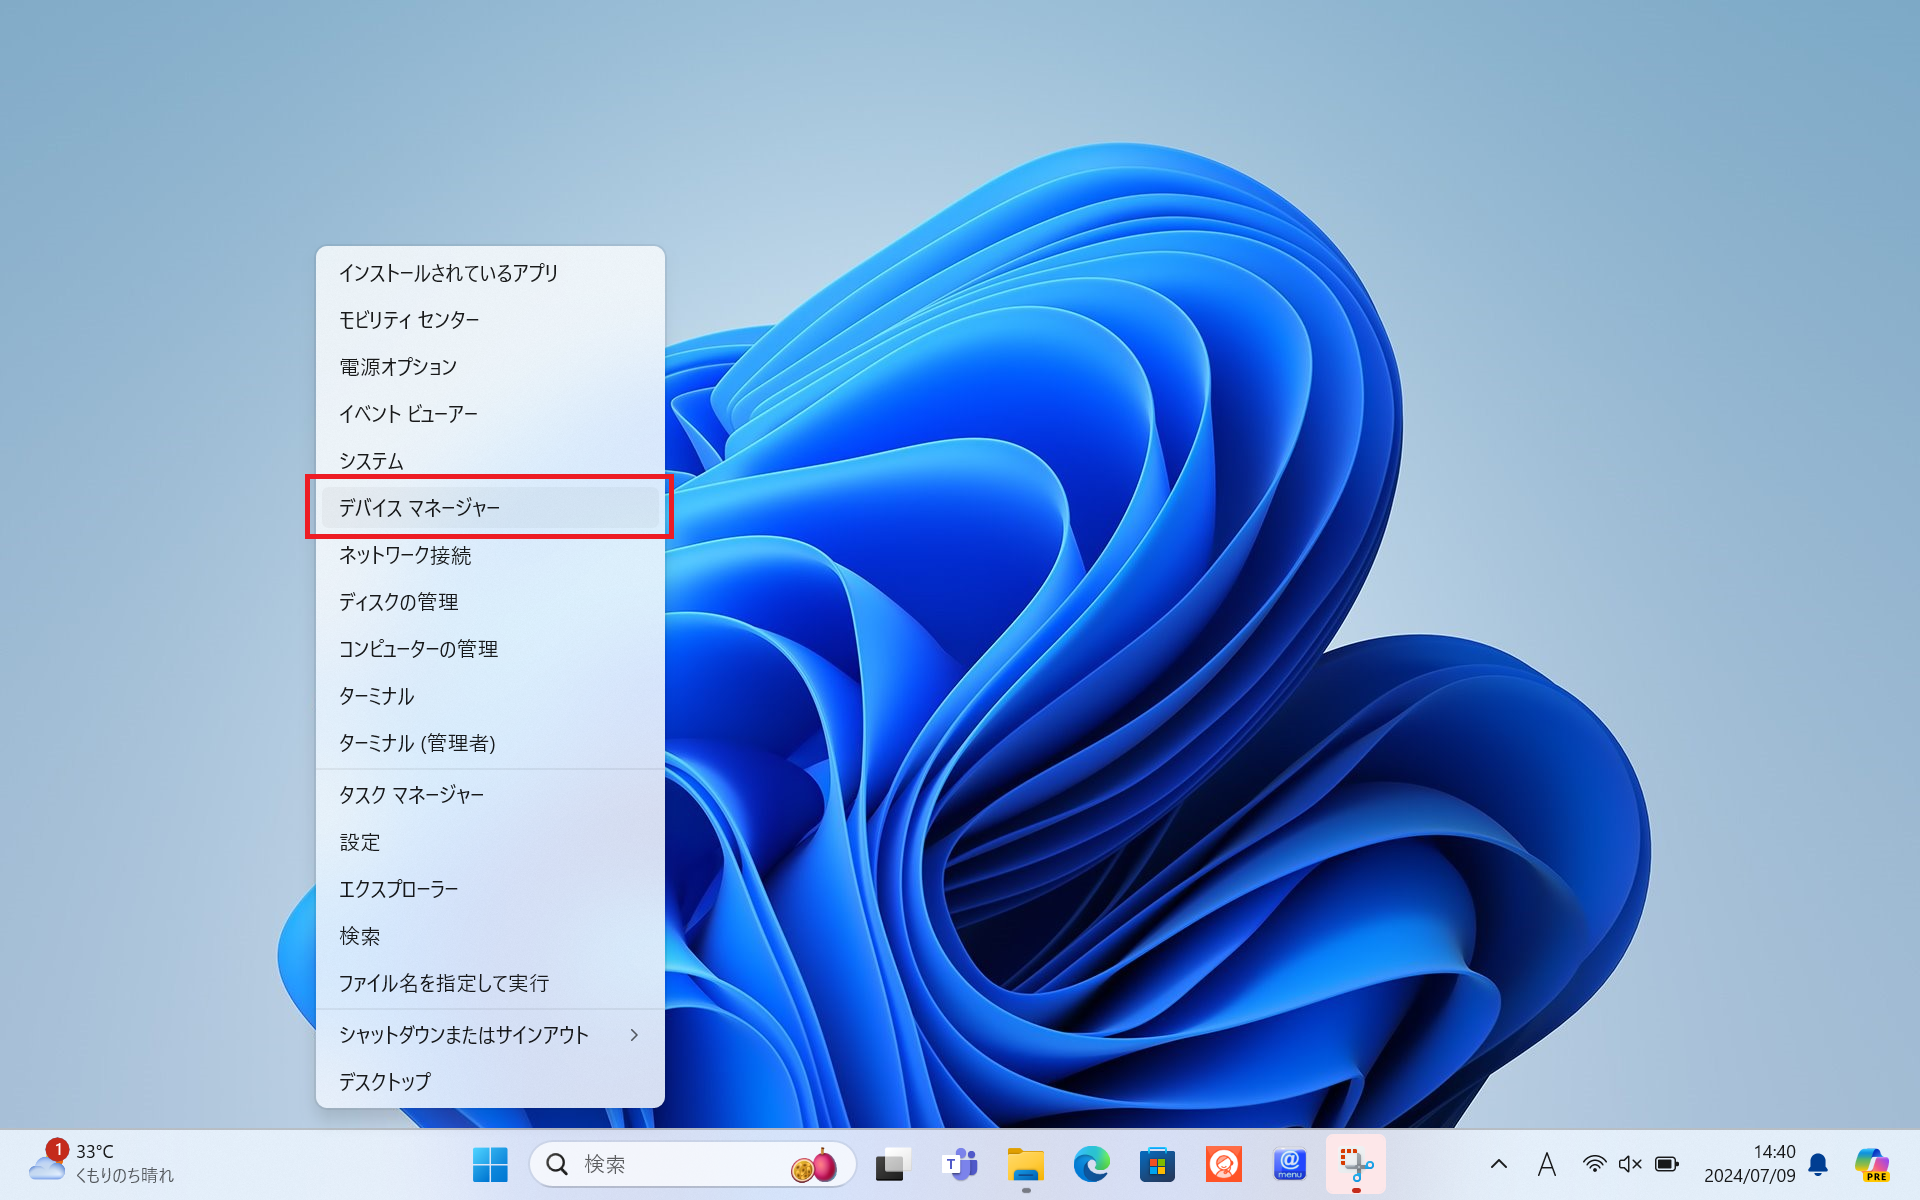Launch the screenshot clipping tool in the taskbar

1355,1164
